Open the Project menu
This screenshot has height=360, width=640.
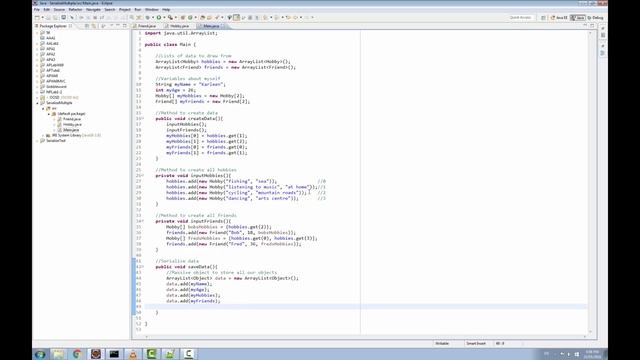(x=124, y=9)
